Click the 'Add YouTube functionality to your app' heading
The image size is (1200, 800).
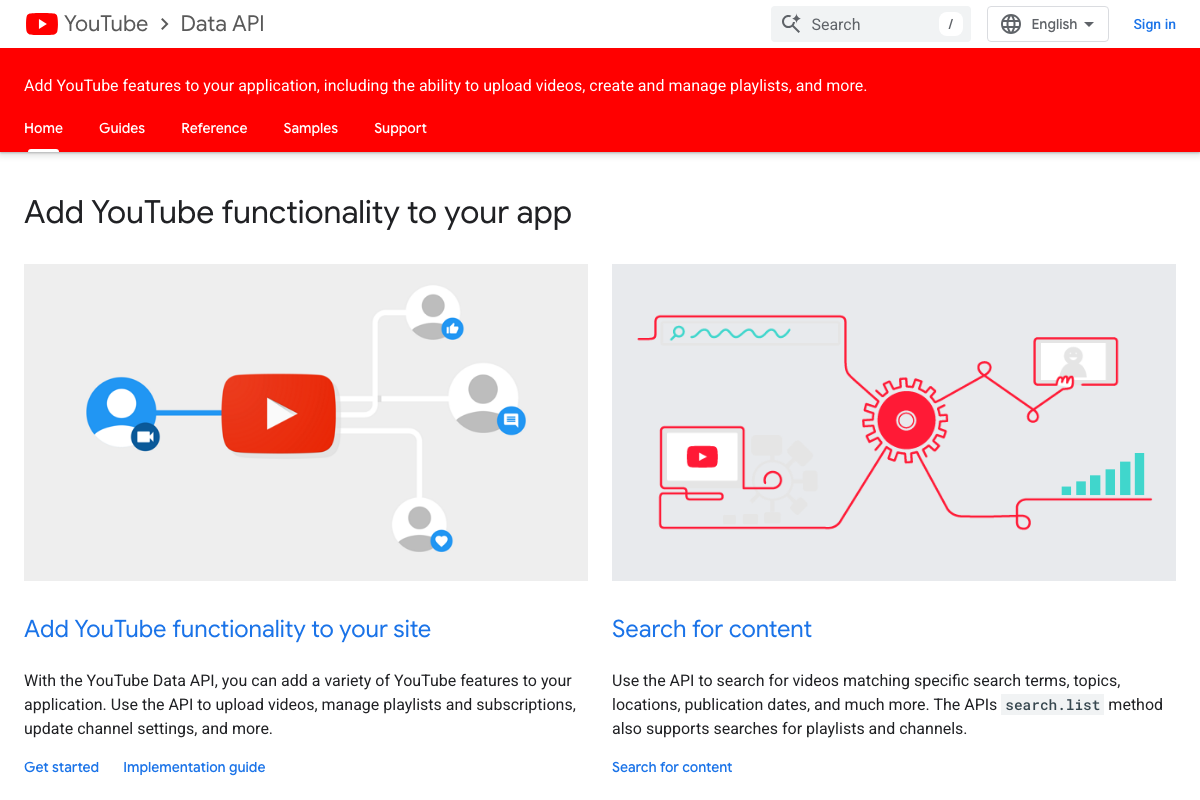click(298, 212)
